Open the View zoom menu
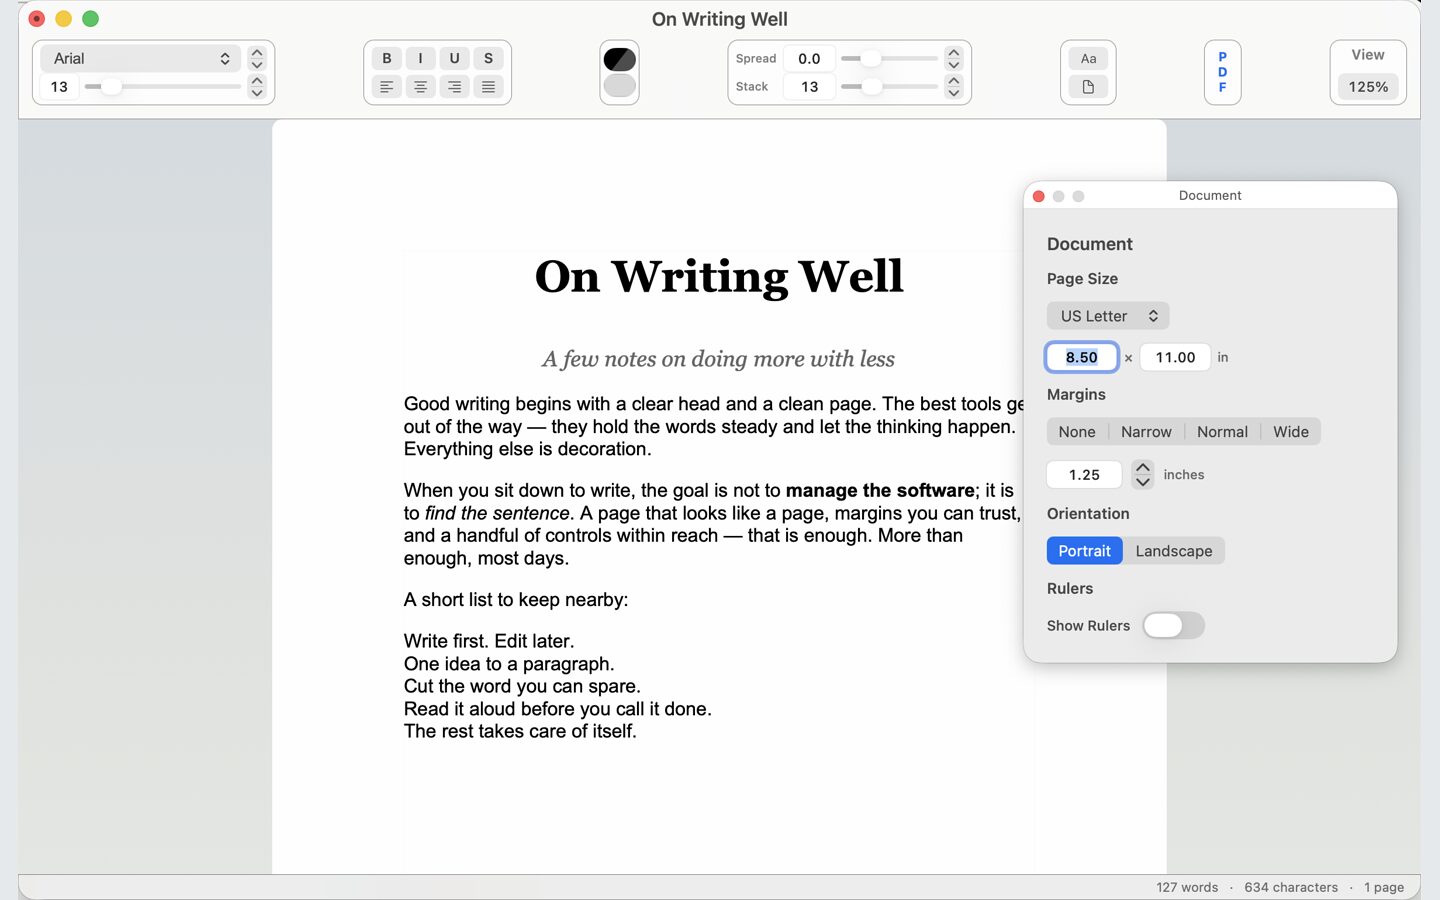Screen dimensions: 1440x900 (x=1368, y=55)
